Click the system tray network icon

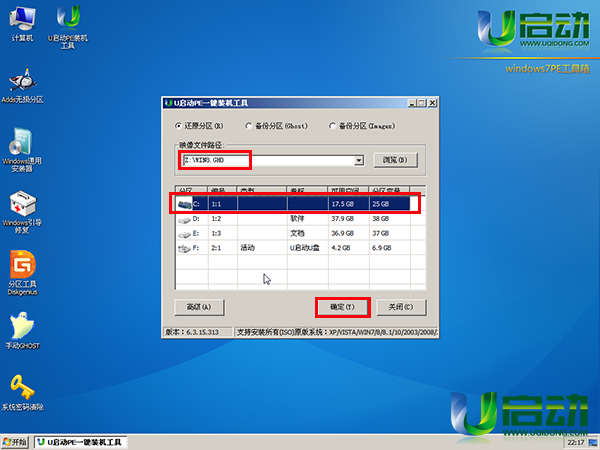click(x=593, y=443)
